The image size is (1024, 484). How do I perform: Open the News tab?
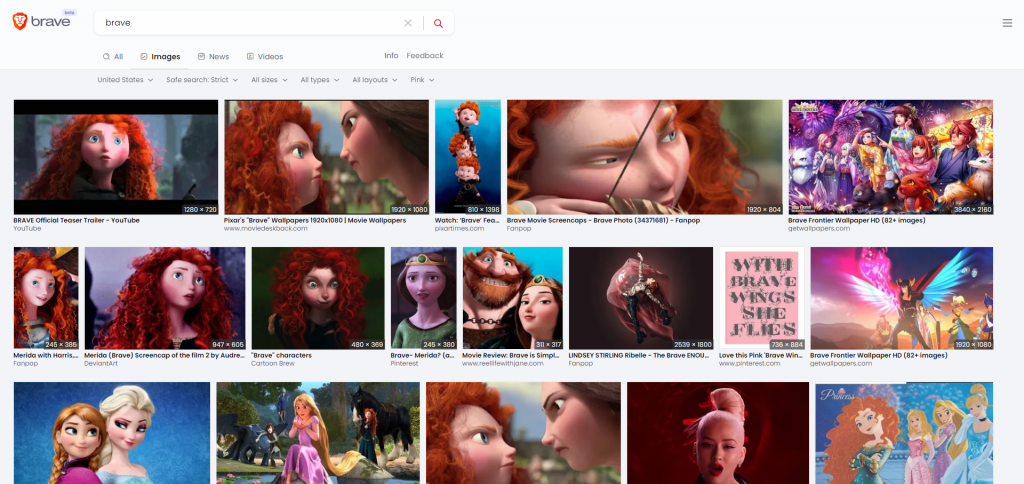(x=213, y=57)
